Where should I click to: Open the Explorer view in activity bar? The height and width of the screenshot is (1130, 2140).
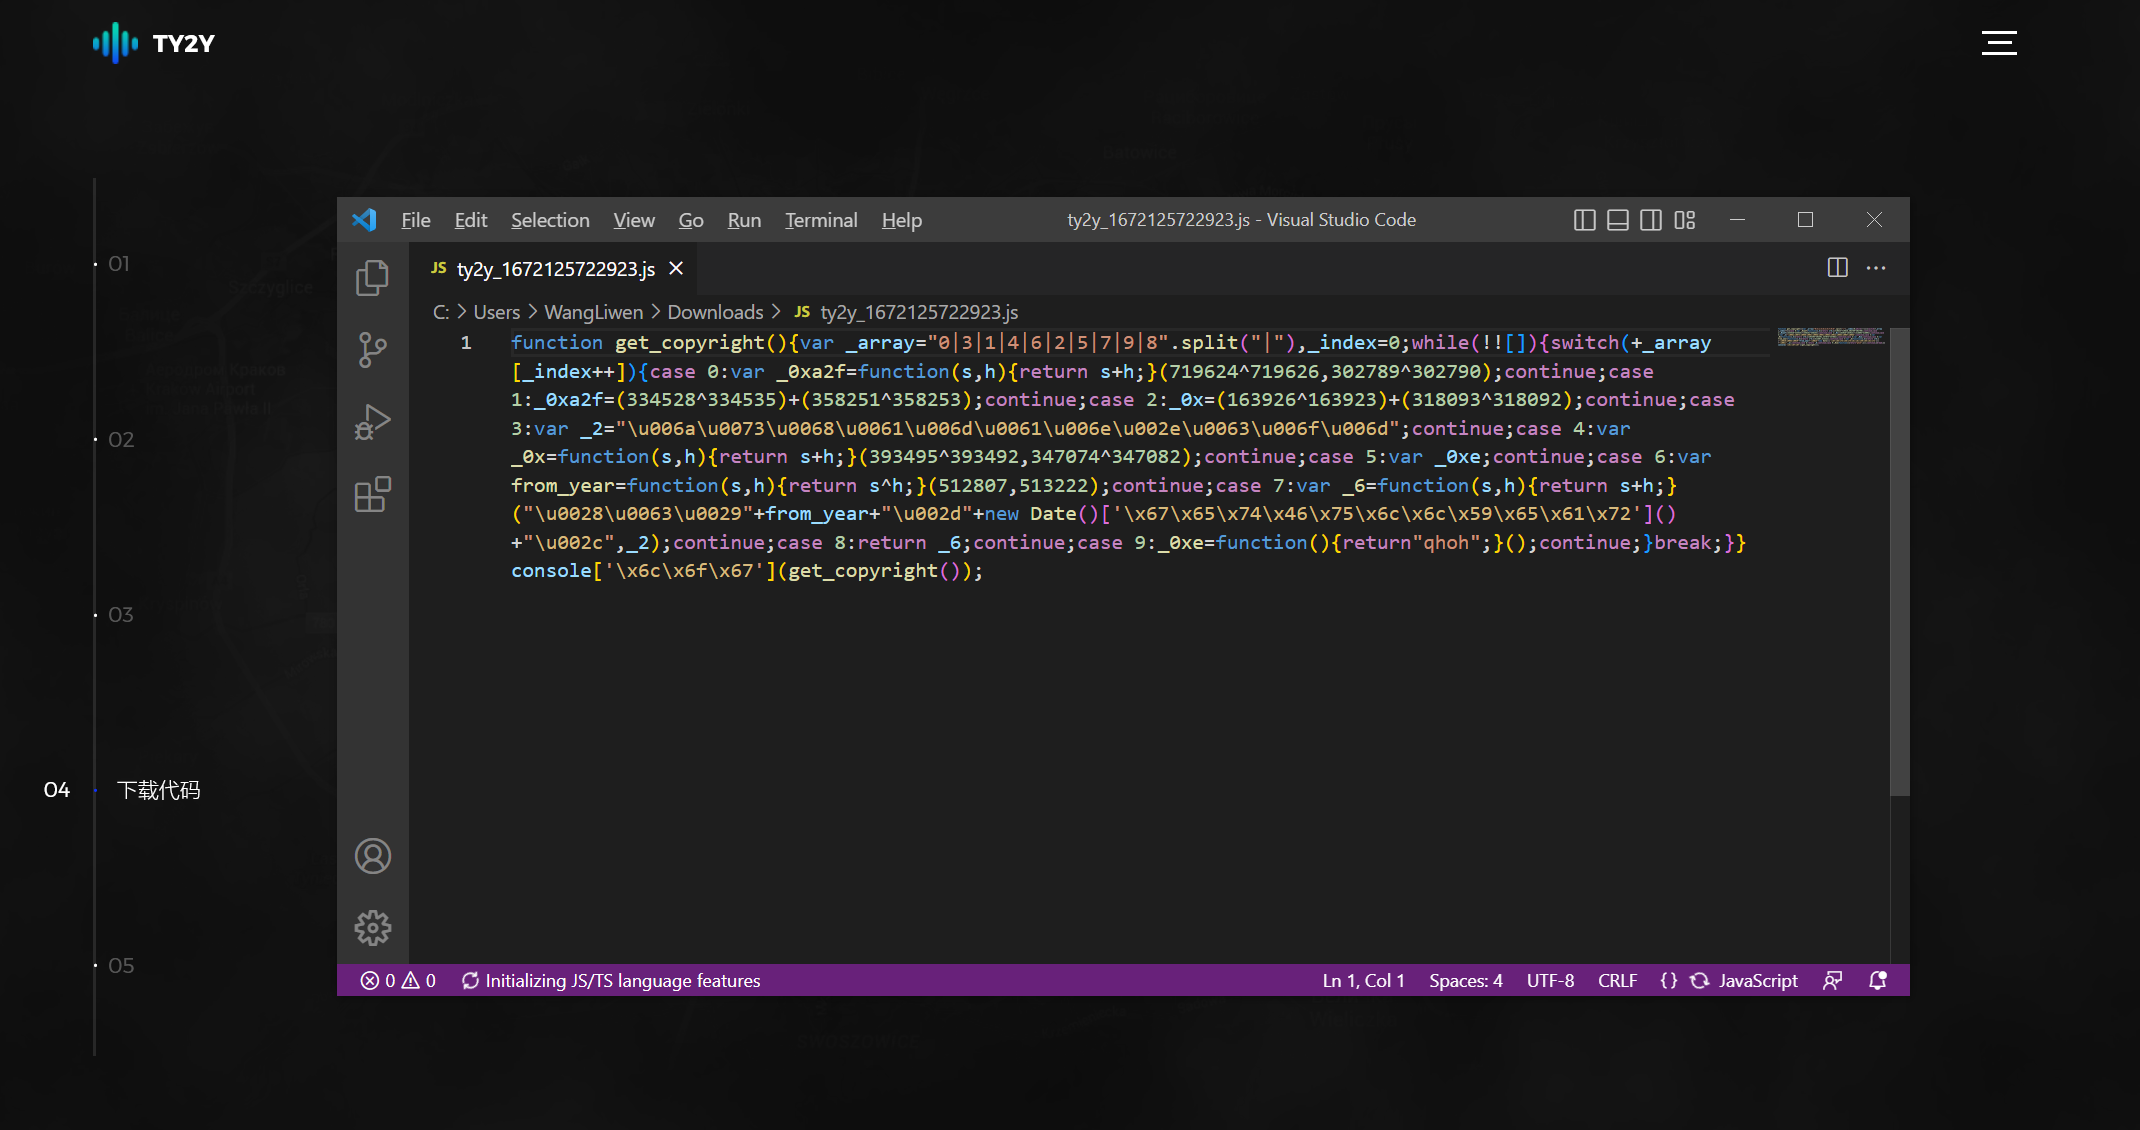click(x=372, y=277)
